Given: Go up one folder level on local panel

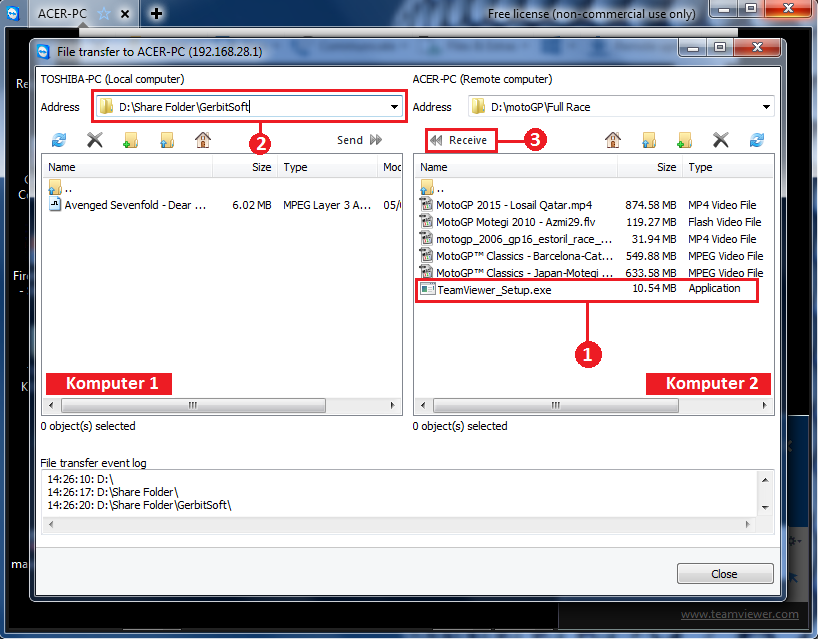Looking at the screenshot, I should point(166,140).
